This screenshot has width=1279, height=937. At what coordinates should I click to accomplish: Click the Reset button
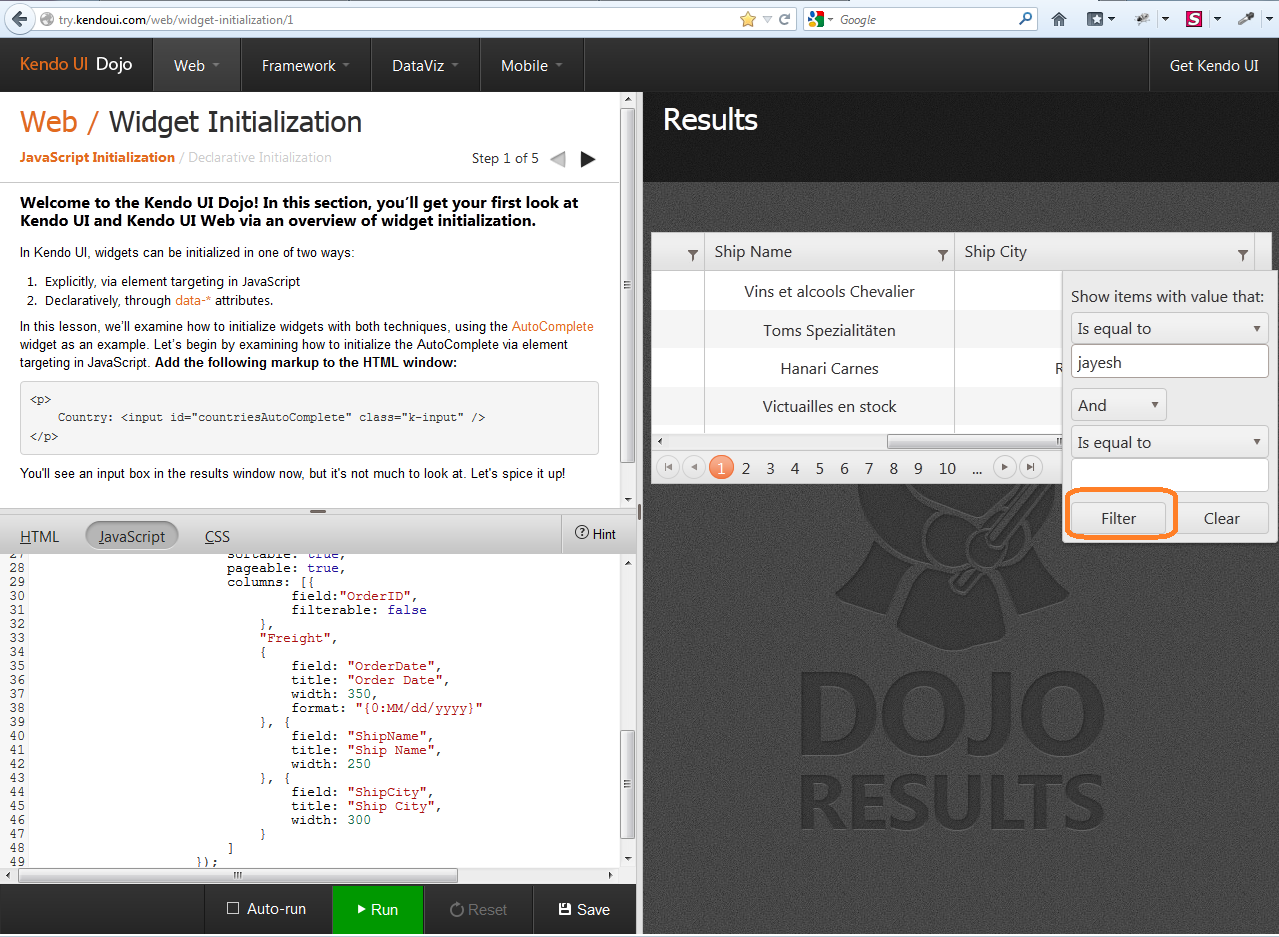point(478,909)
